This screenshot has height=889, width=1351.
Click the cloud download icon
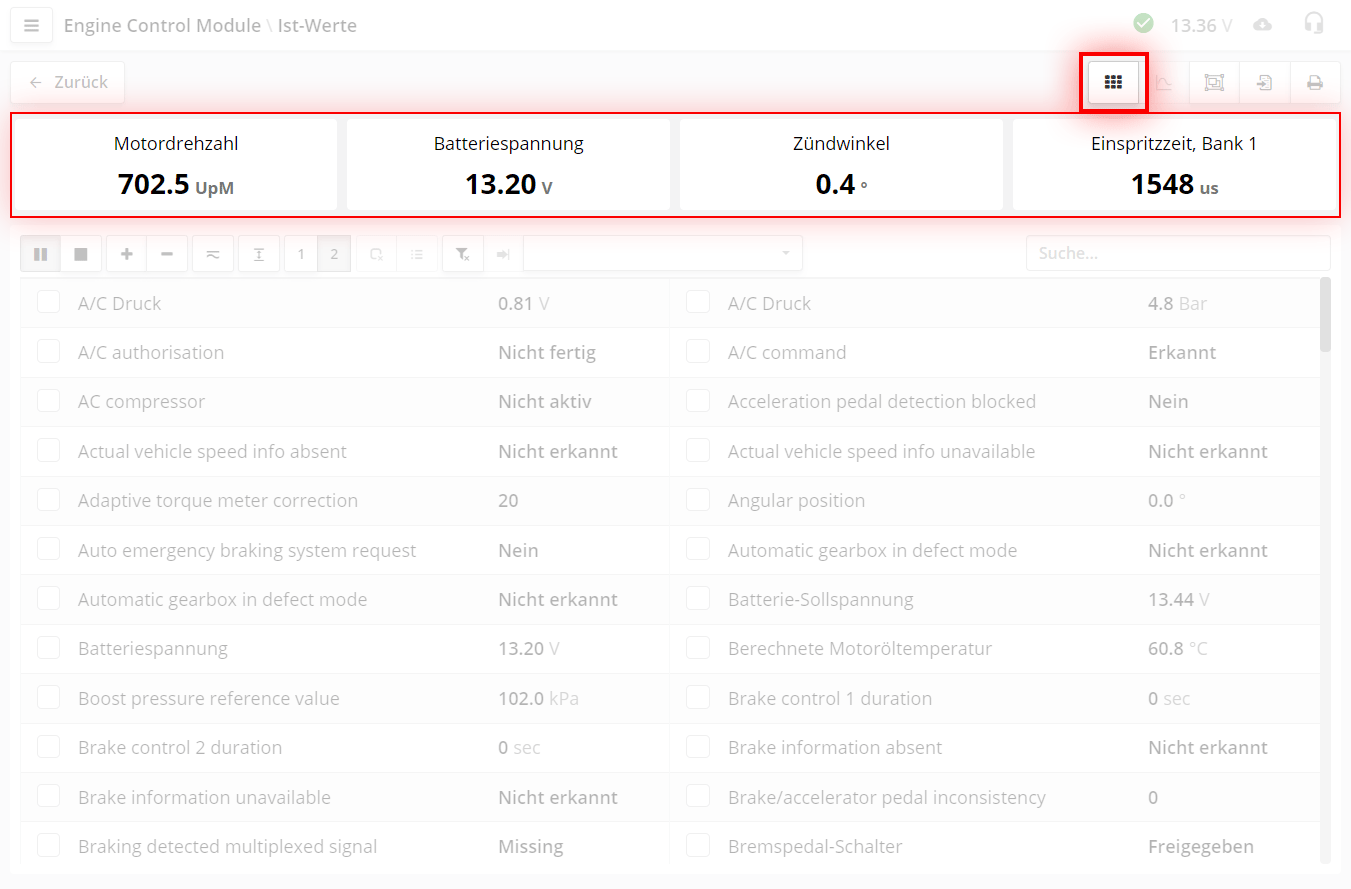point(1263,25)
